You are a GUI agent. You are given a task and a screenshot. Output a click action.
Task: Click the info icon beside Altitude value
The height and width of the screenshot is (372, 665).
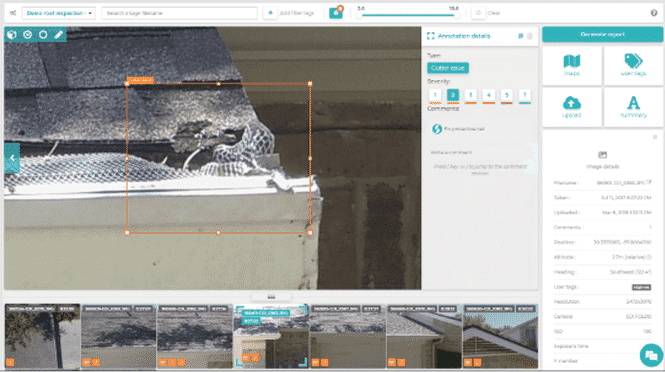650,257
